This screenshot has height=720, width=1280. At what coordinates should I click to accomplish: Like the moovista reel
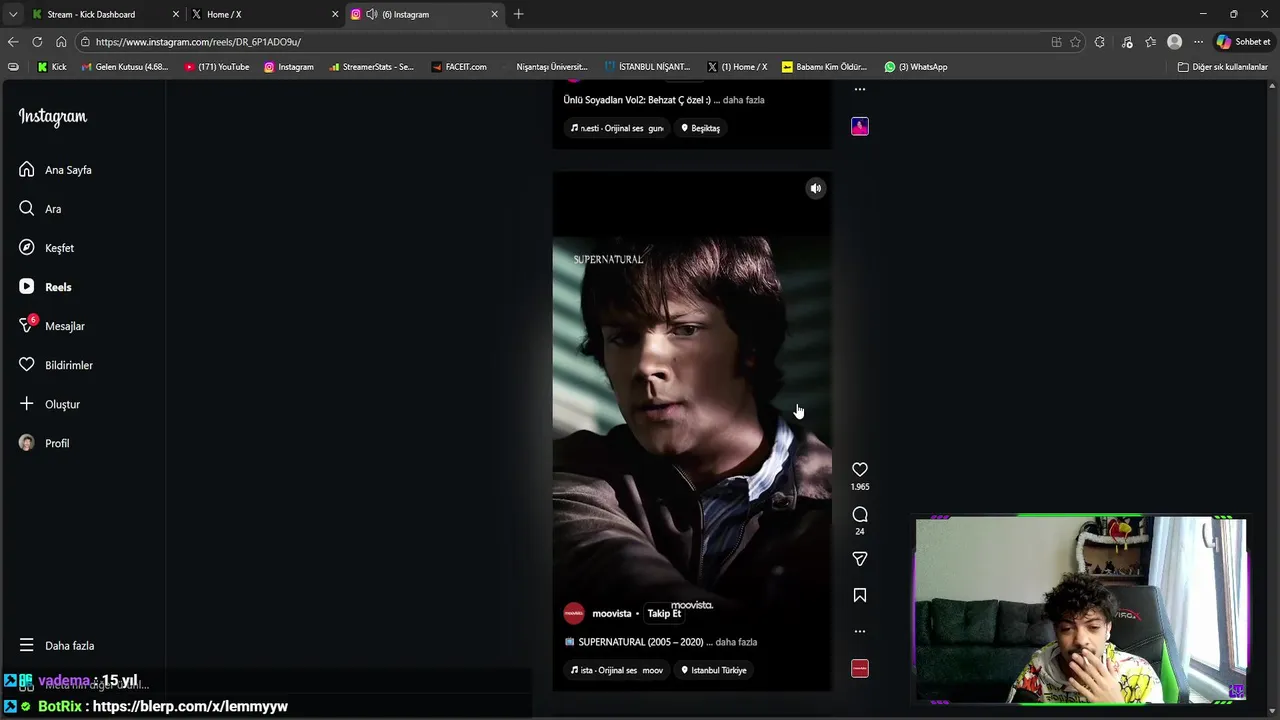(860, 469)
